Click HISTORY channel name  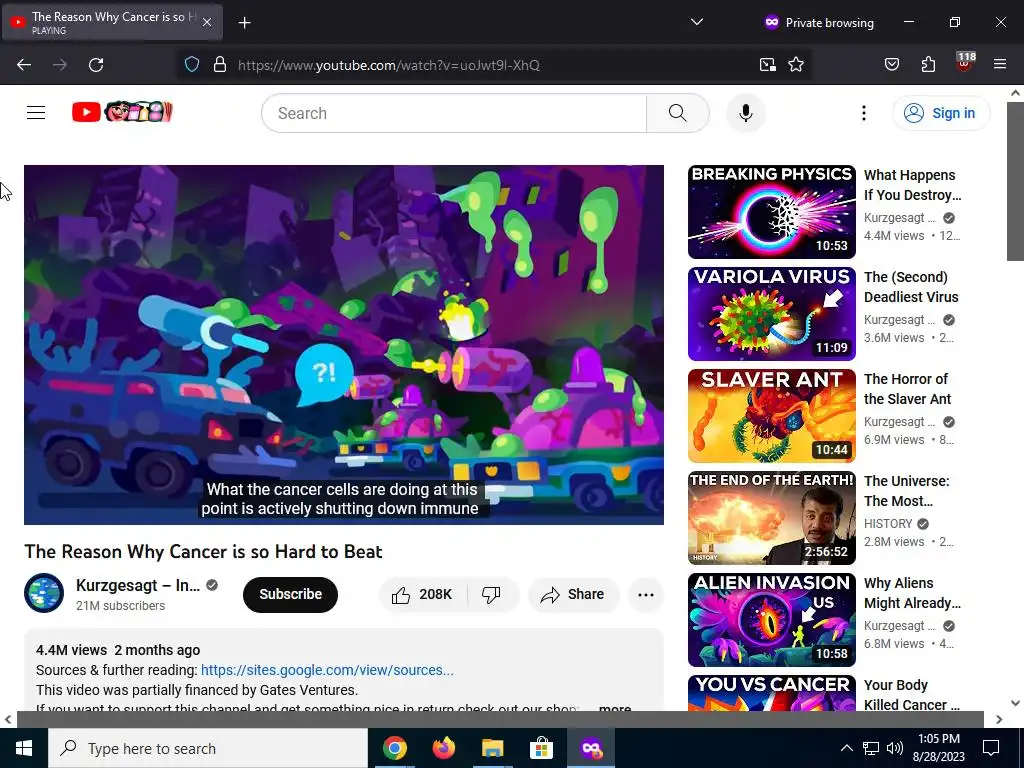pyautogui.click(x=888, y=524)
